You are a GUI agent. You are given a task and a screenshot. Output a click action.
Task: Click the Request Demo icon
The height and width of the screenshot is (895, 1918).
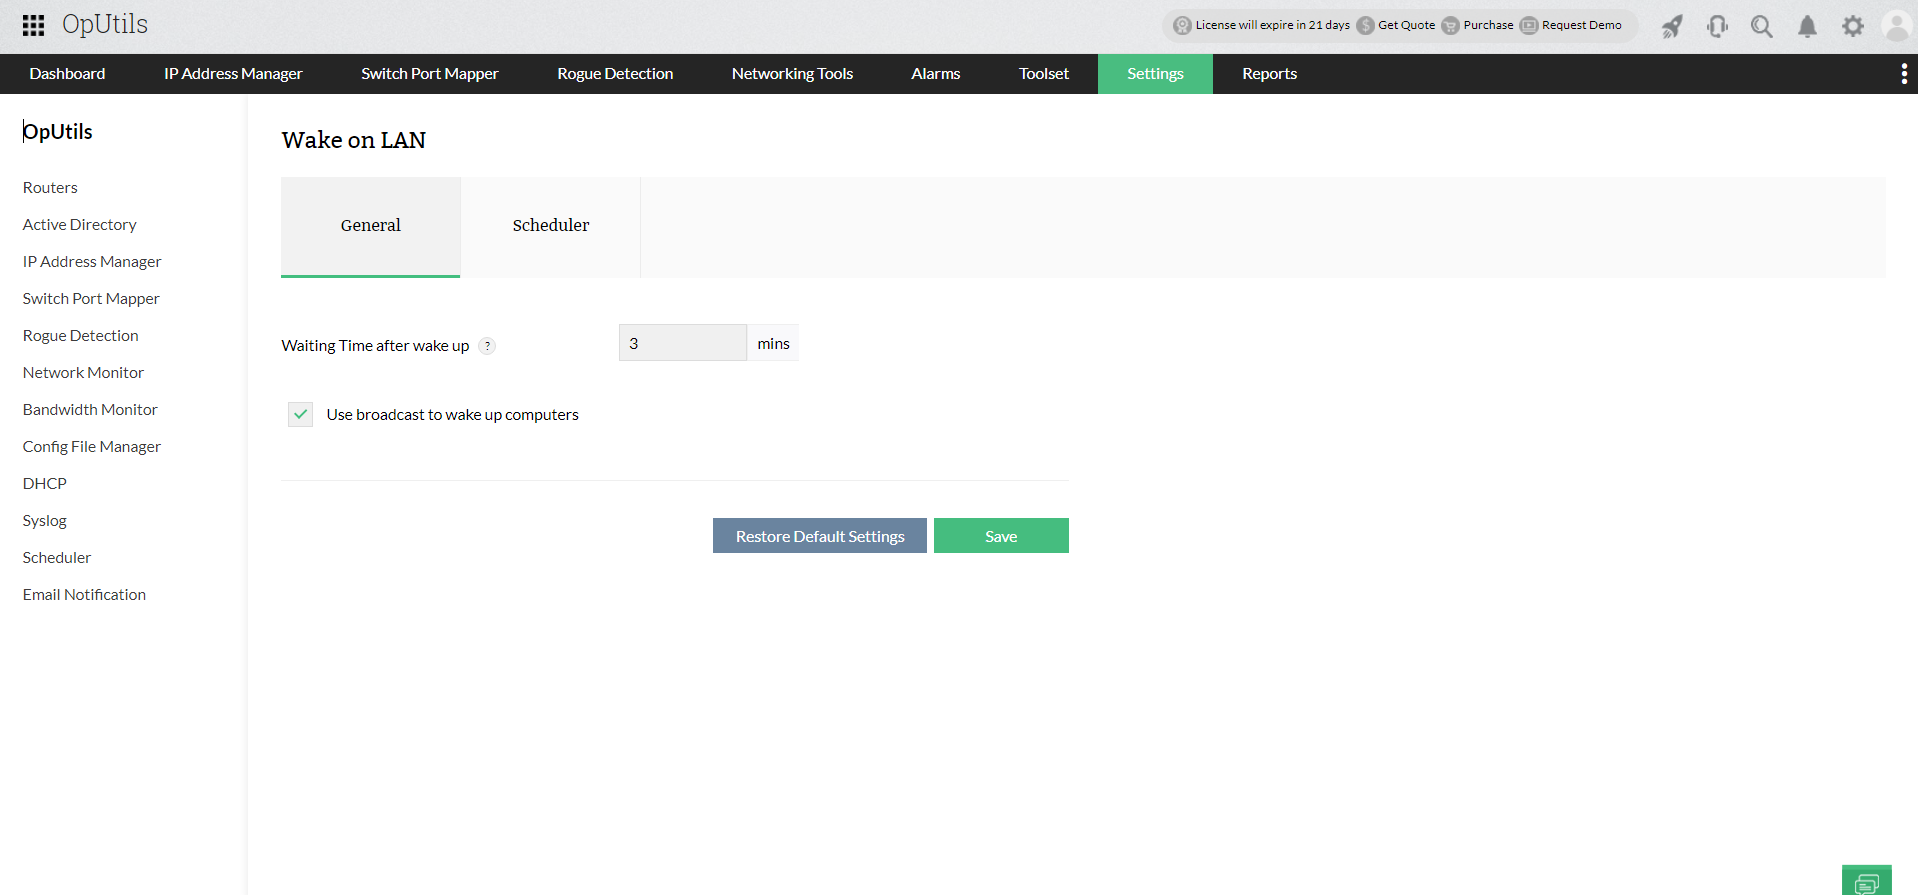click(x=1529, y=26)
